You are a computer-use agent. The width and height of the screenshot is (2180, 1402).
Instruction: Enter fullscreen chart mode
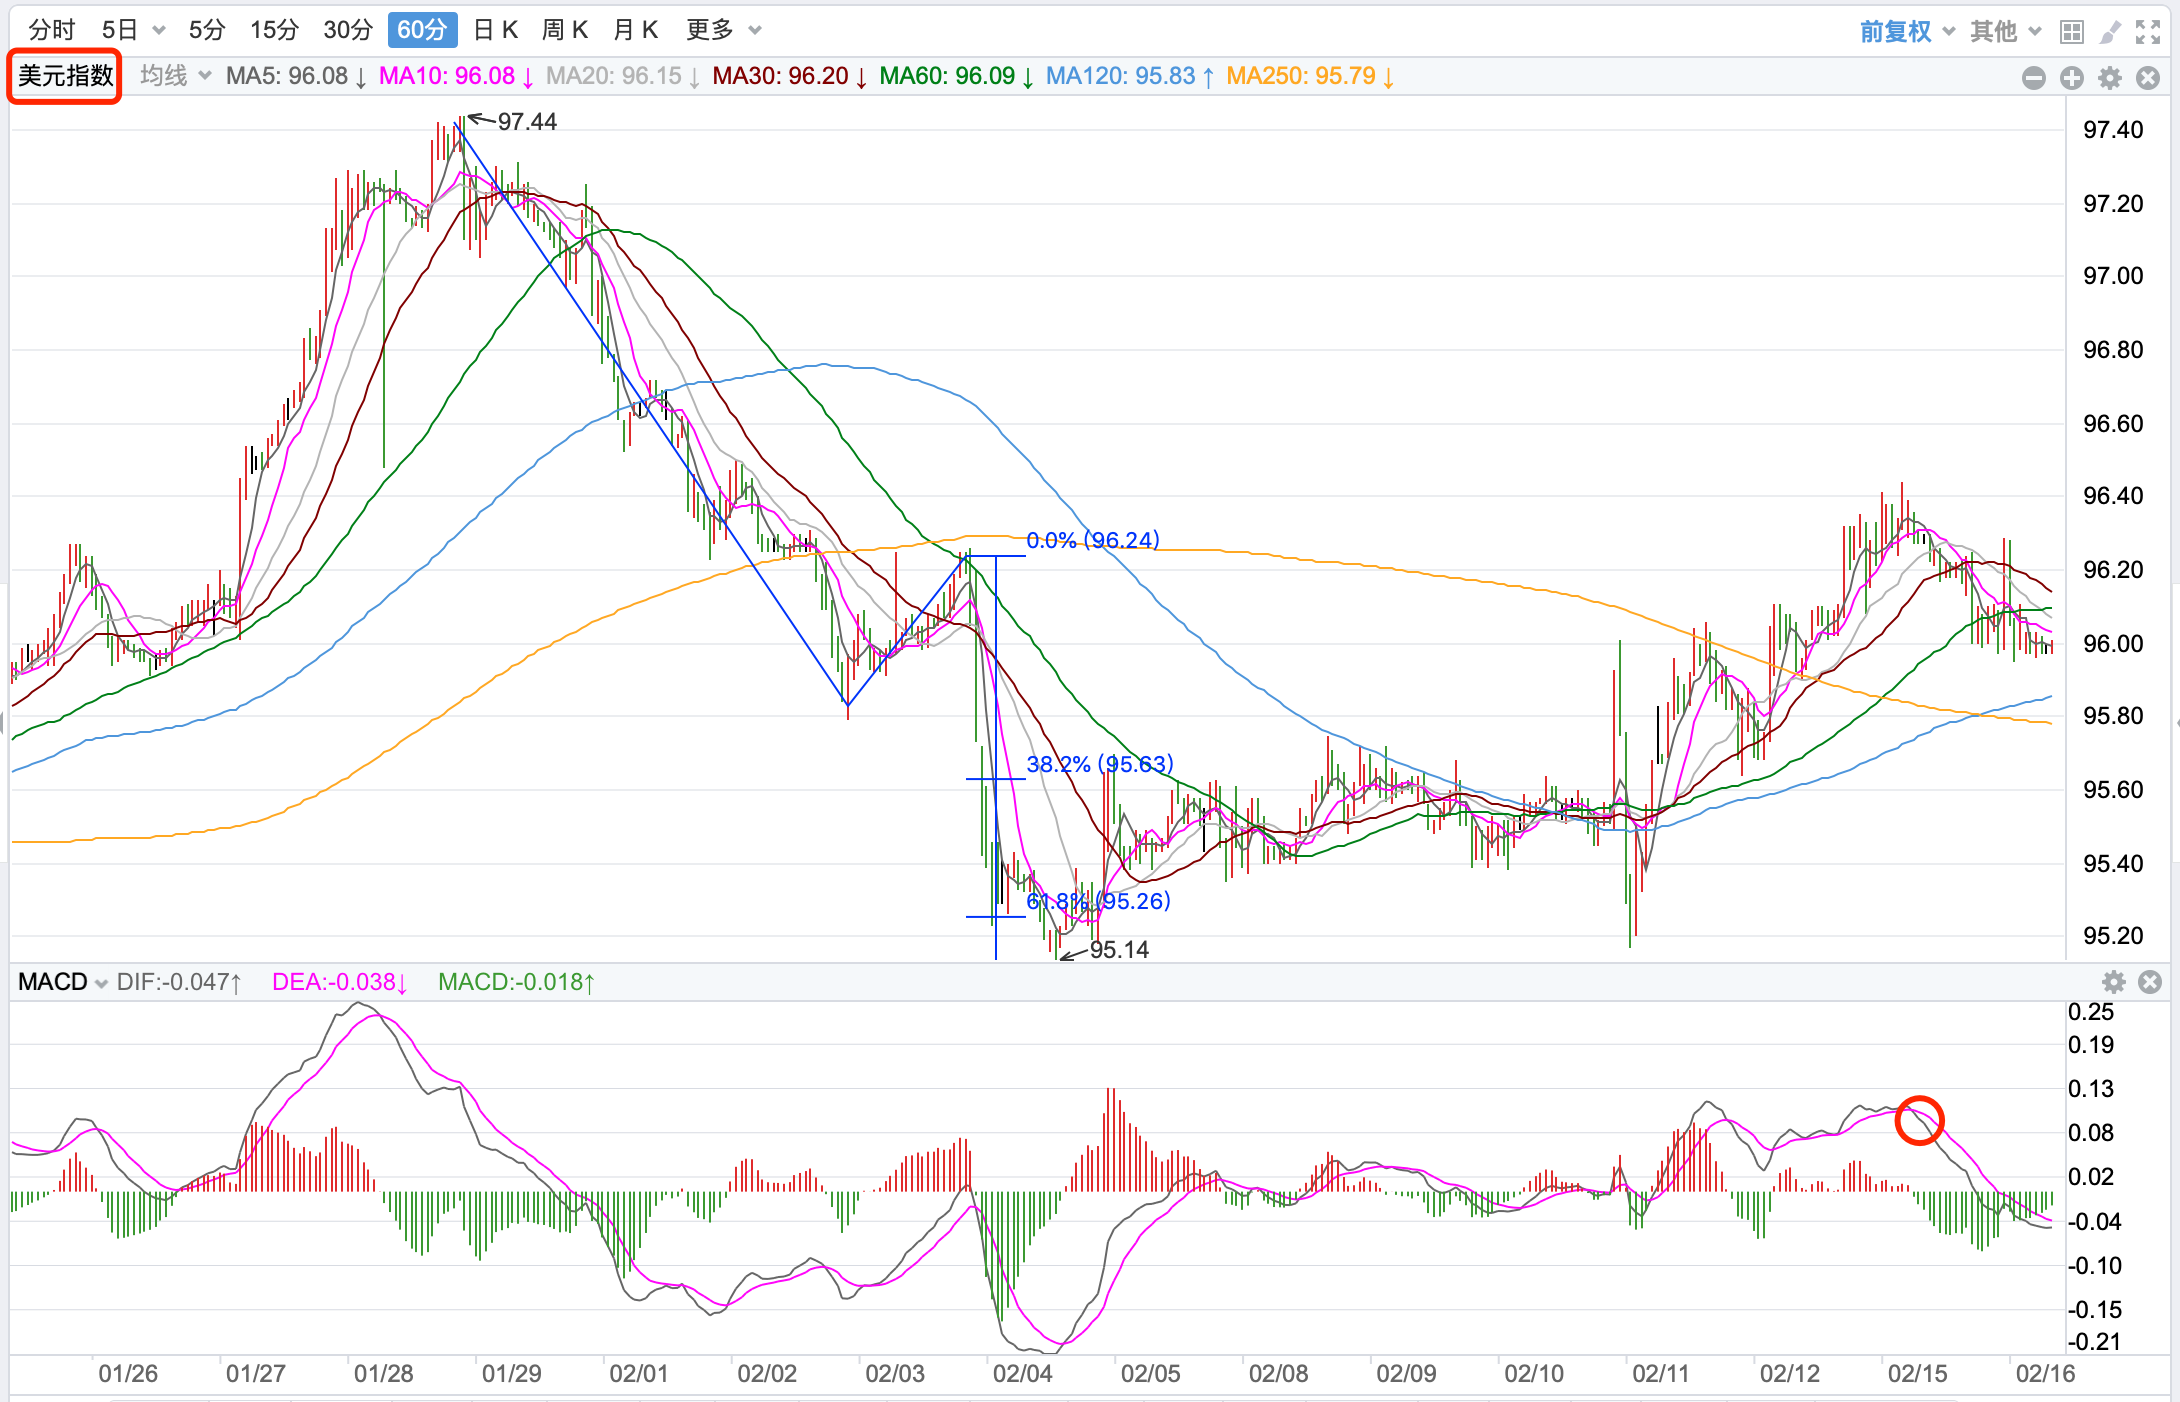[2147, 32]
